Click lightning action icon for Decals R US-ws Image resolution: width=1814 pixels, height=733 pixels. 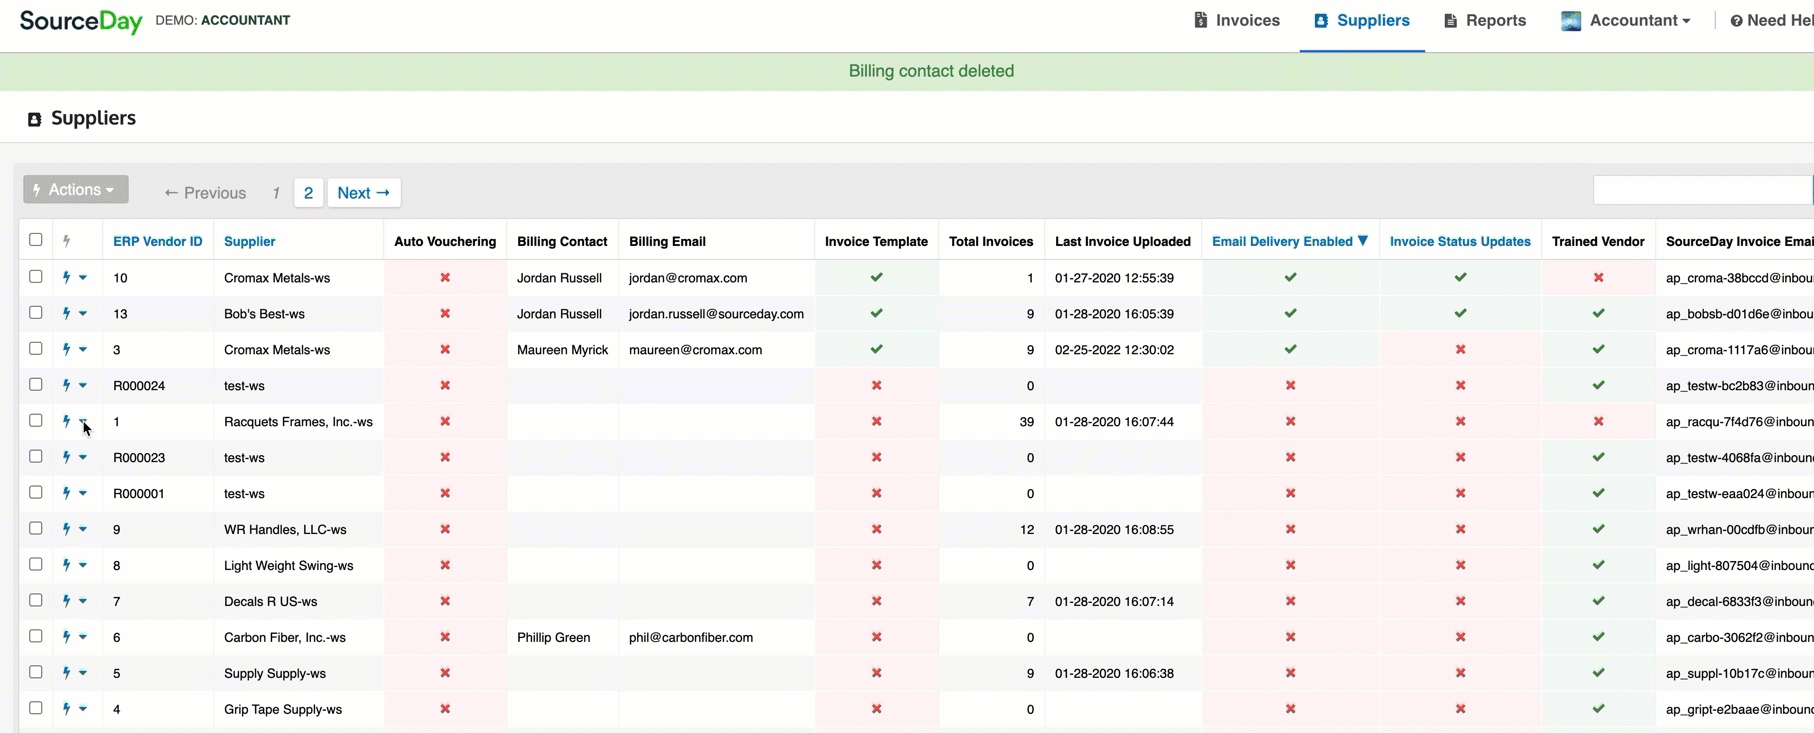coord(67,601)
